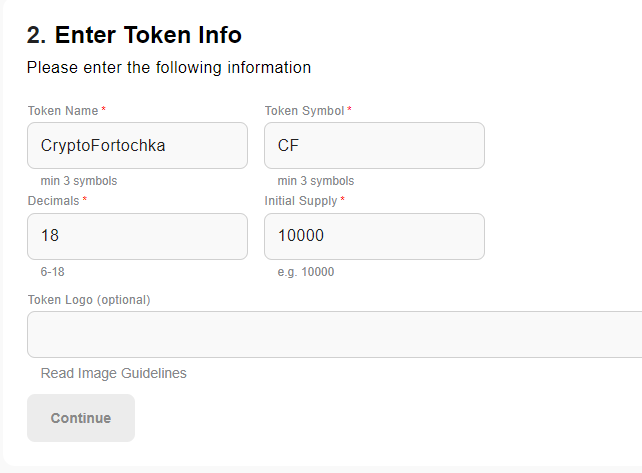Select the Decimals input showing 18
The image size is (642, 473).
point(137,237)
